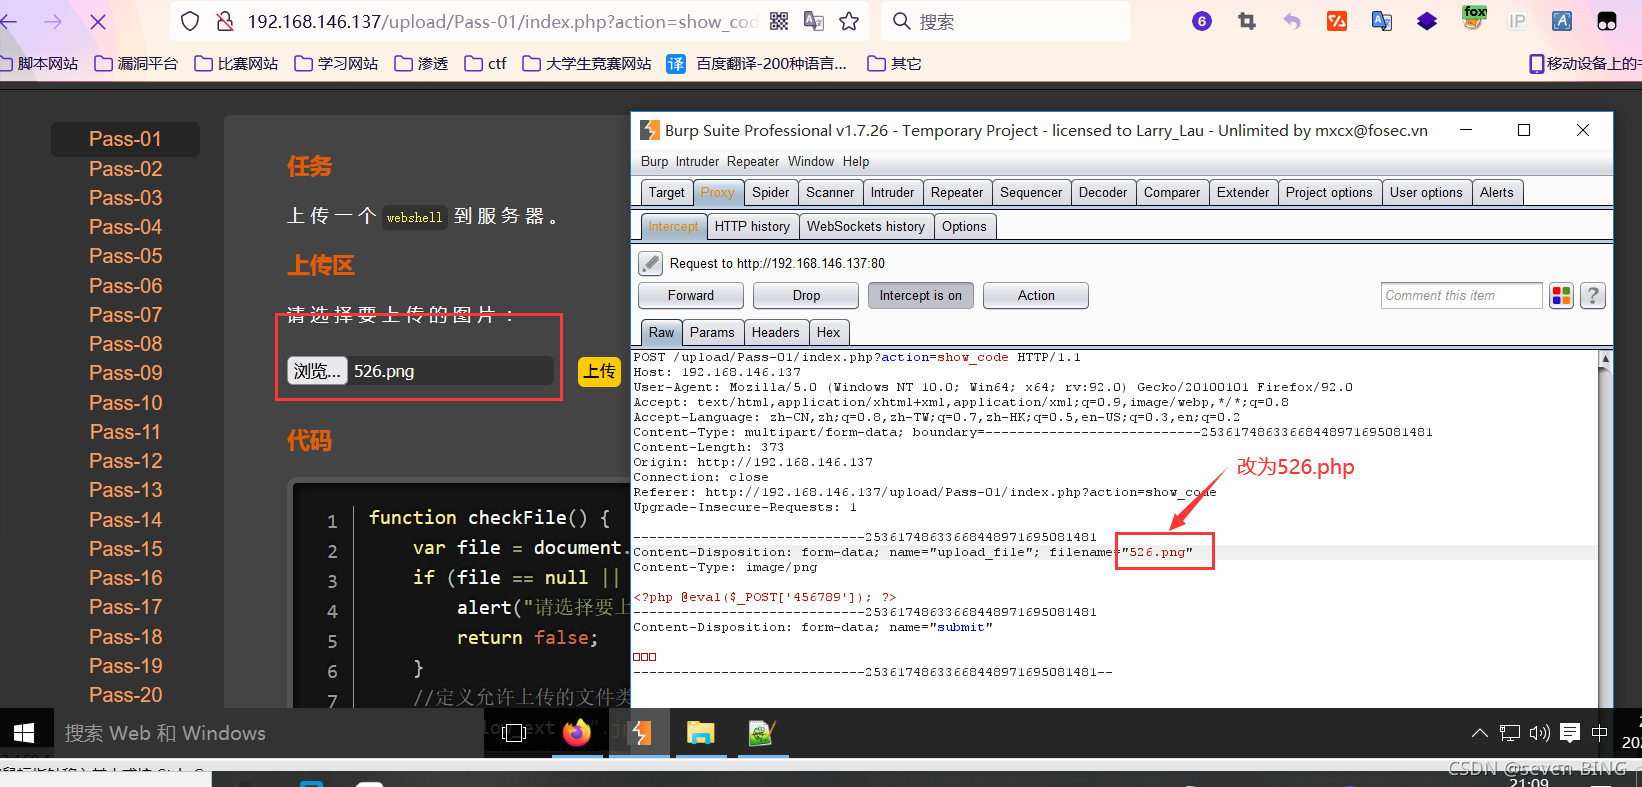Open Pass-02 in the sidebar

tap(125, 168)
